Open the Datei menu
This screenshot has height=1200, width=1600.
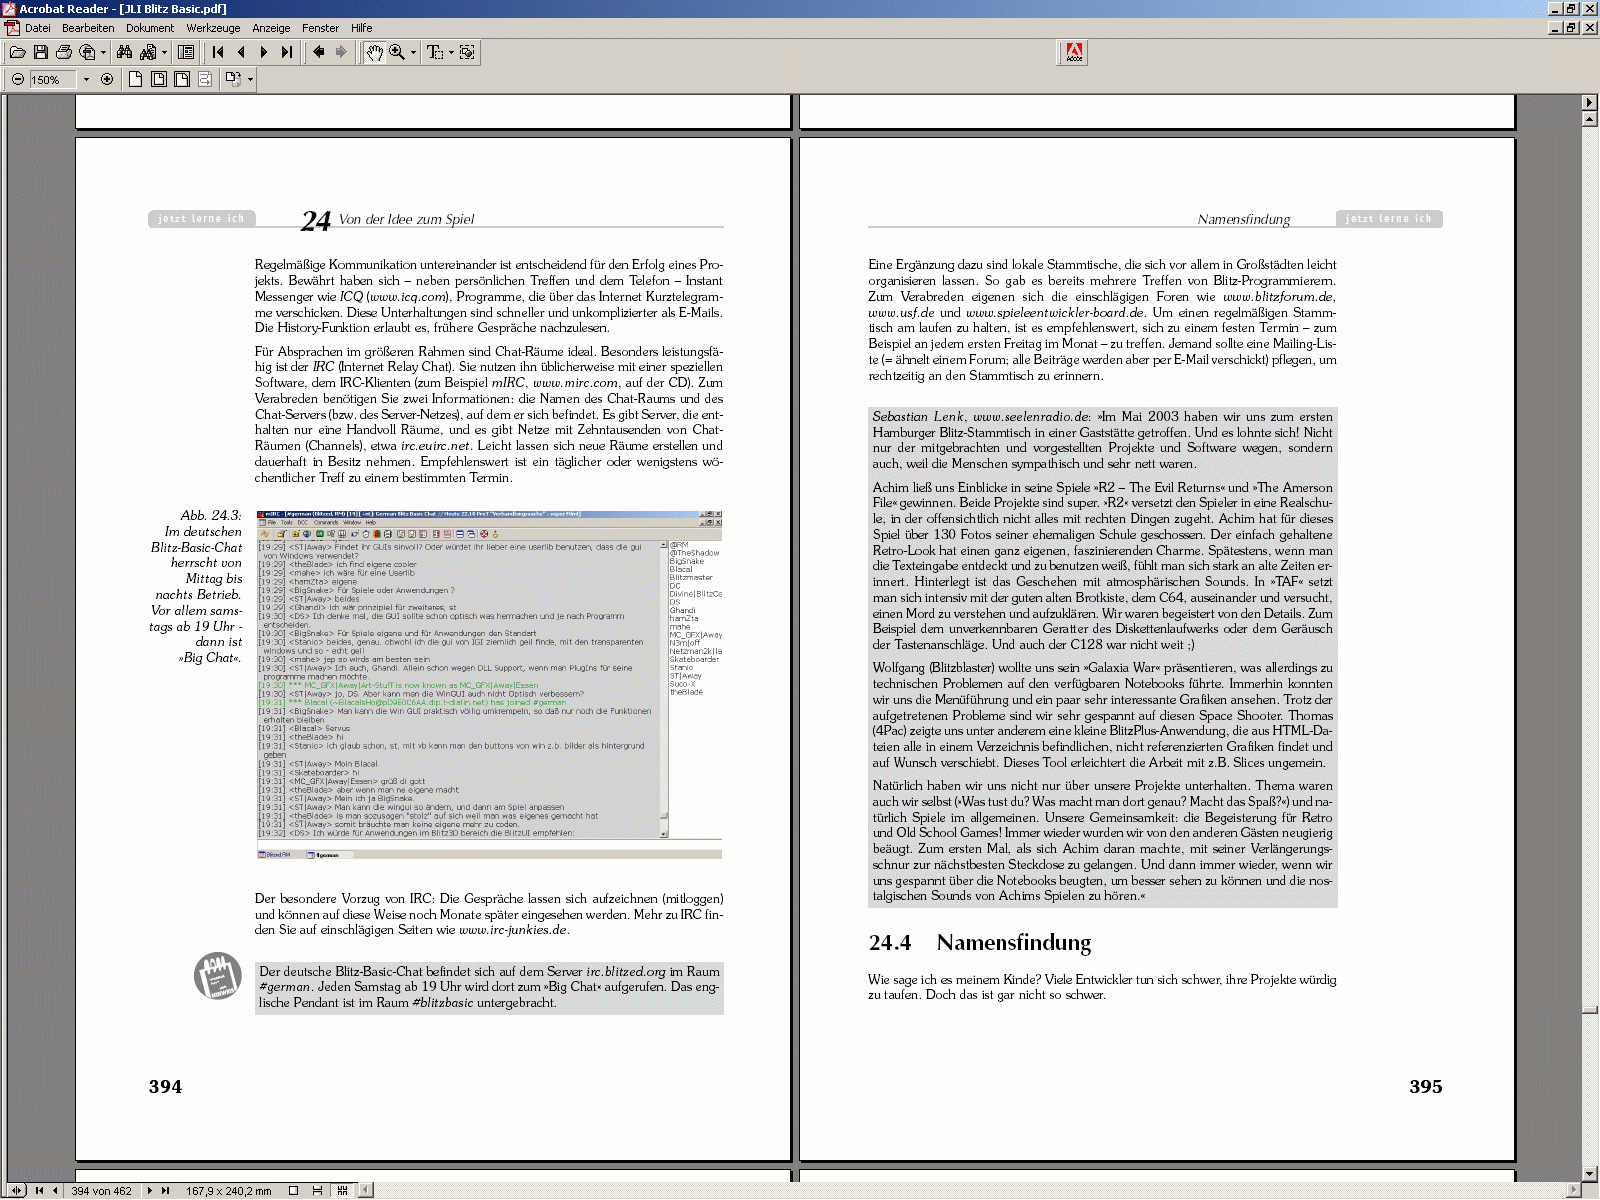38,28
